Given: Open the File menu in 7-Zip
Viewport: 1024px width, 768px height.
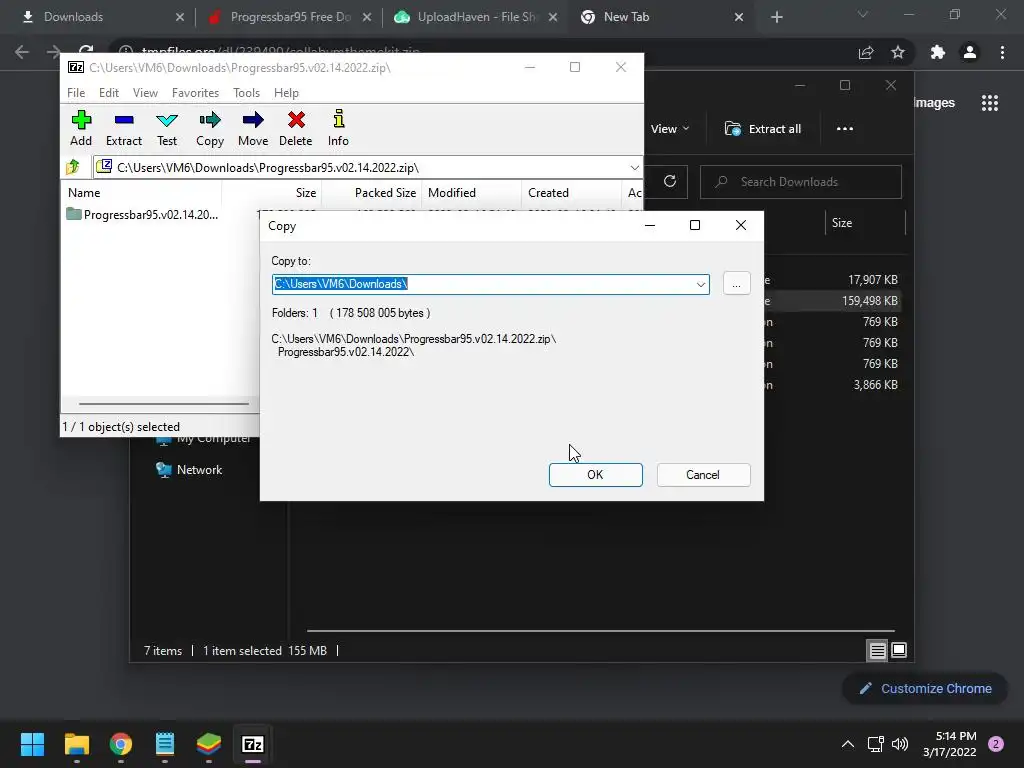Looking at the screenshot, I should pos(76,93).
